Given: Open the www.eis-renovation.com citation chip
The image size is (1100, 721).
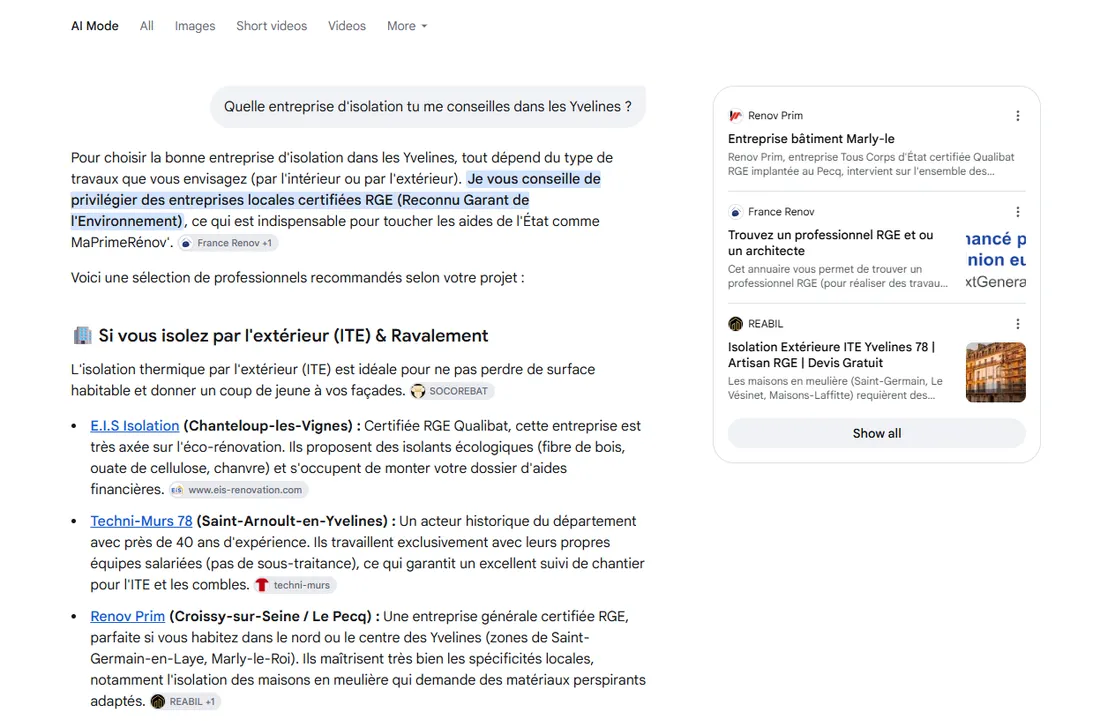Looking at the screenshot, I should pyautogui.click(x=238, y=490).
